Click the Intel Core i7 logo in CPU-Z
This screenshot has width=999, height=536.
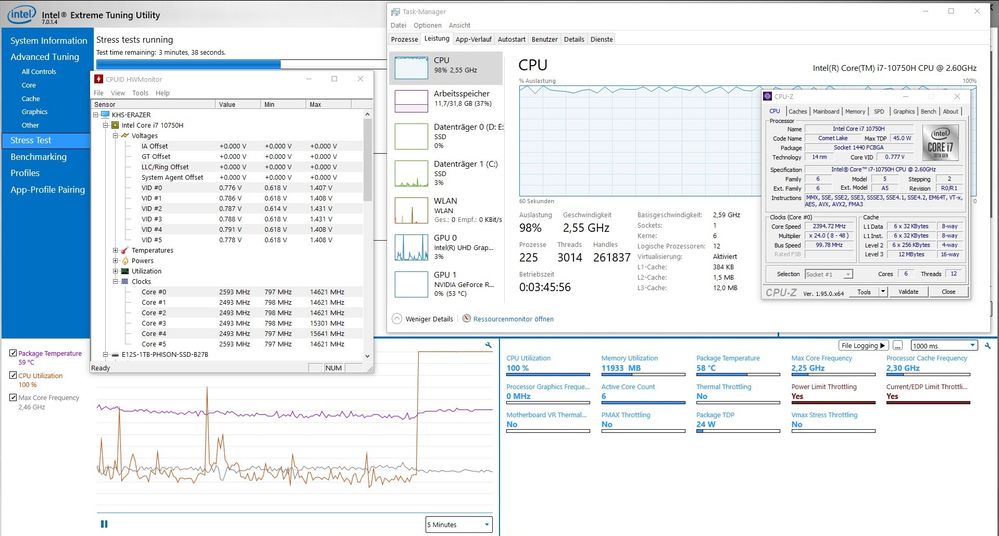coord(940,139)
